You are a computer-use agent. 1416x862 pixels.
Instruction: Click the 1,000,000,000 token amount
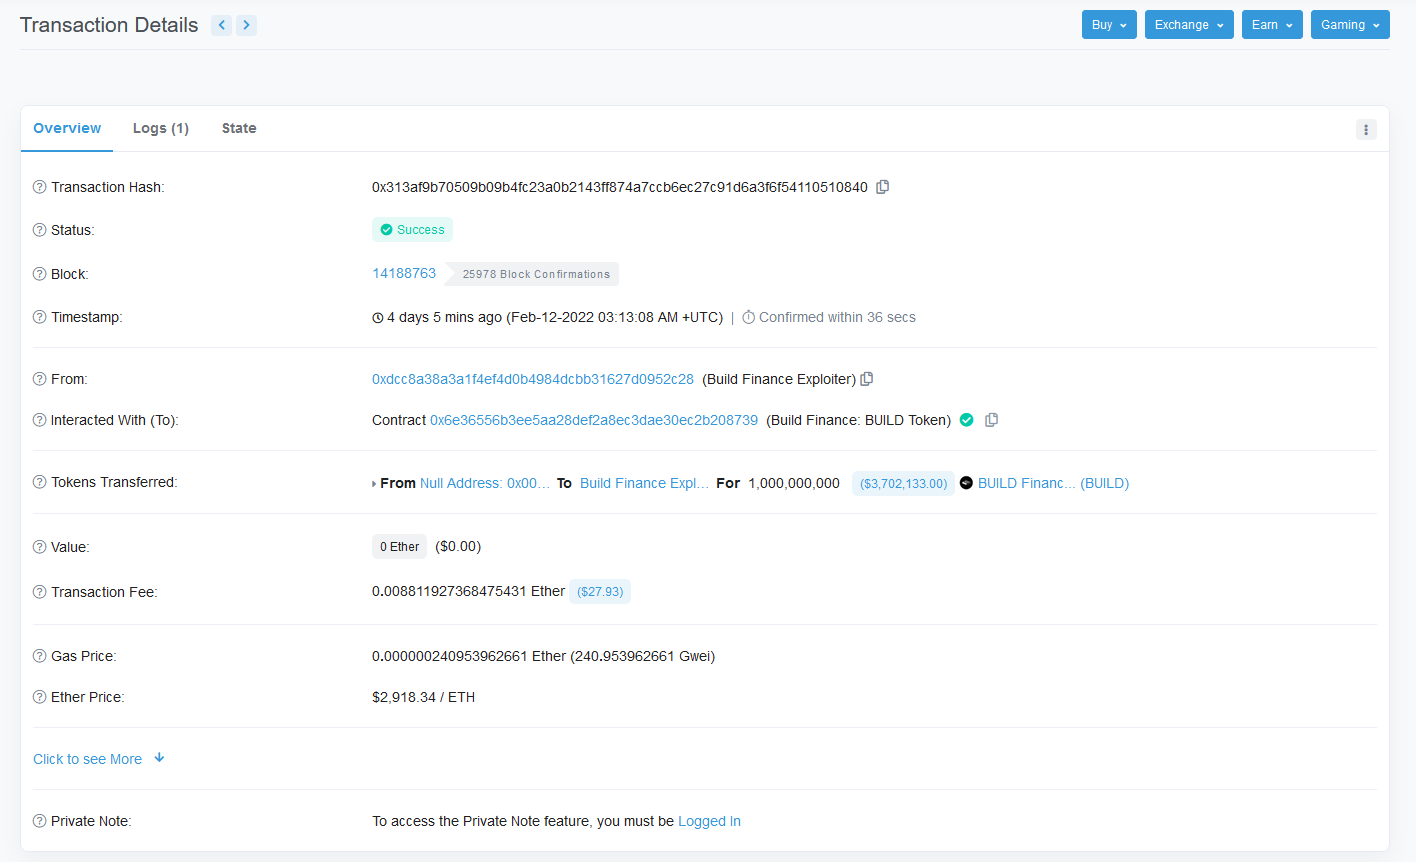pos(794,483)
